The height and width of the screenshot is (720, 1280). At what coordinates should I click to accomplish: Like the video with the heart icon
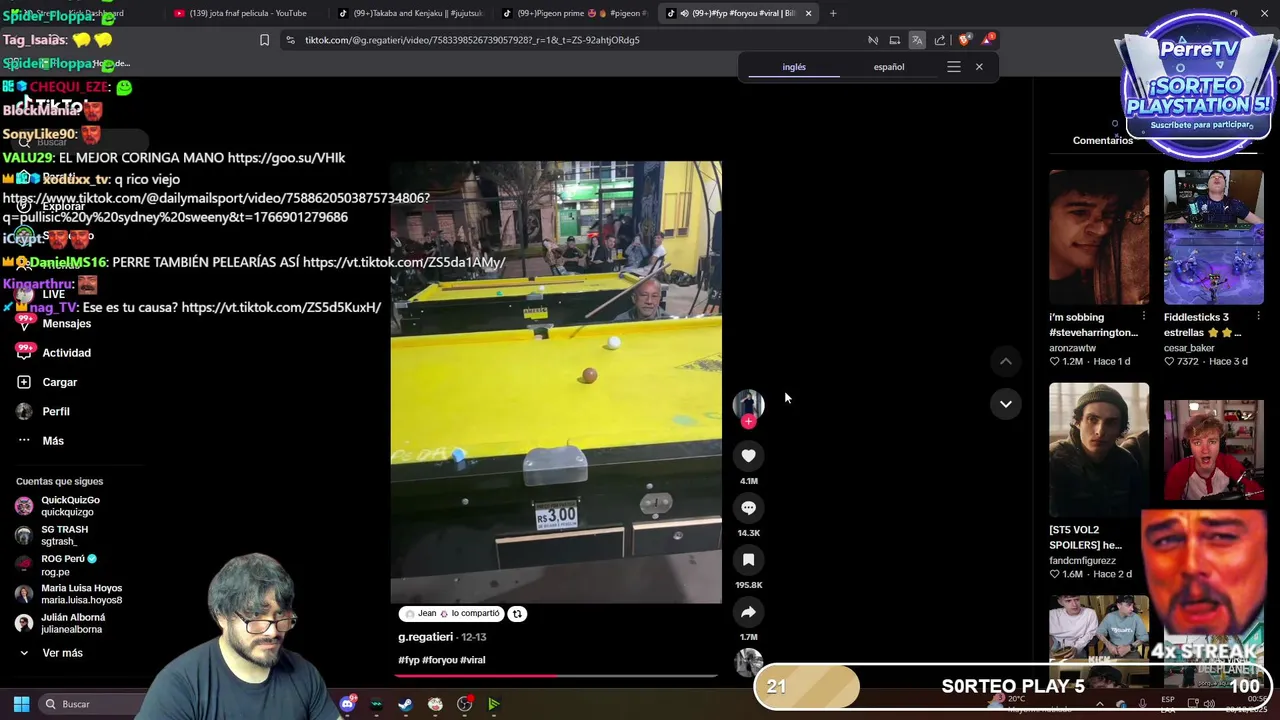tap(748, 456)
